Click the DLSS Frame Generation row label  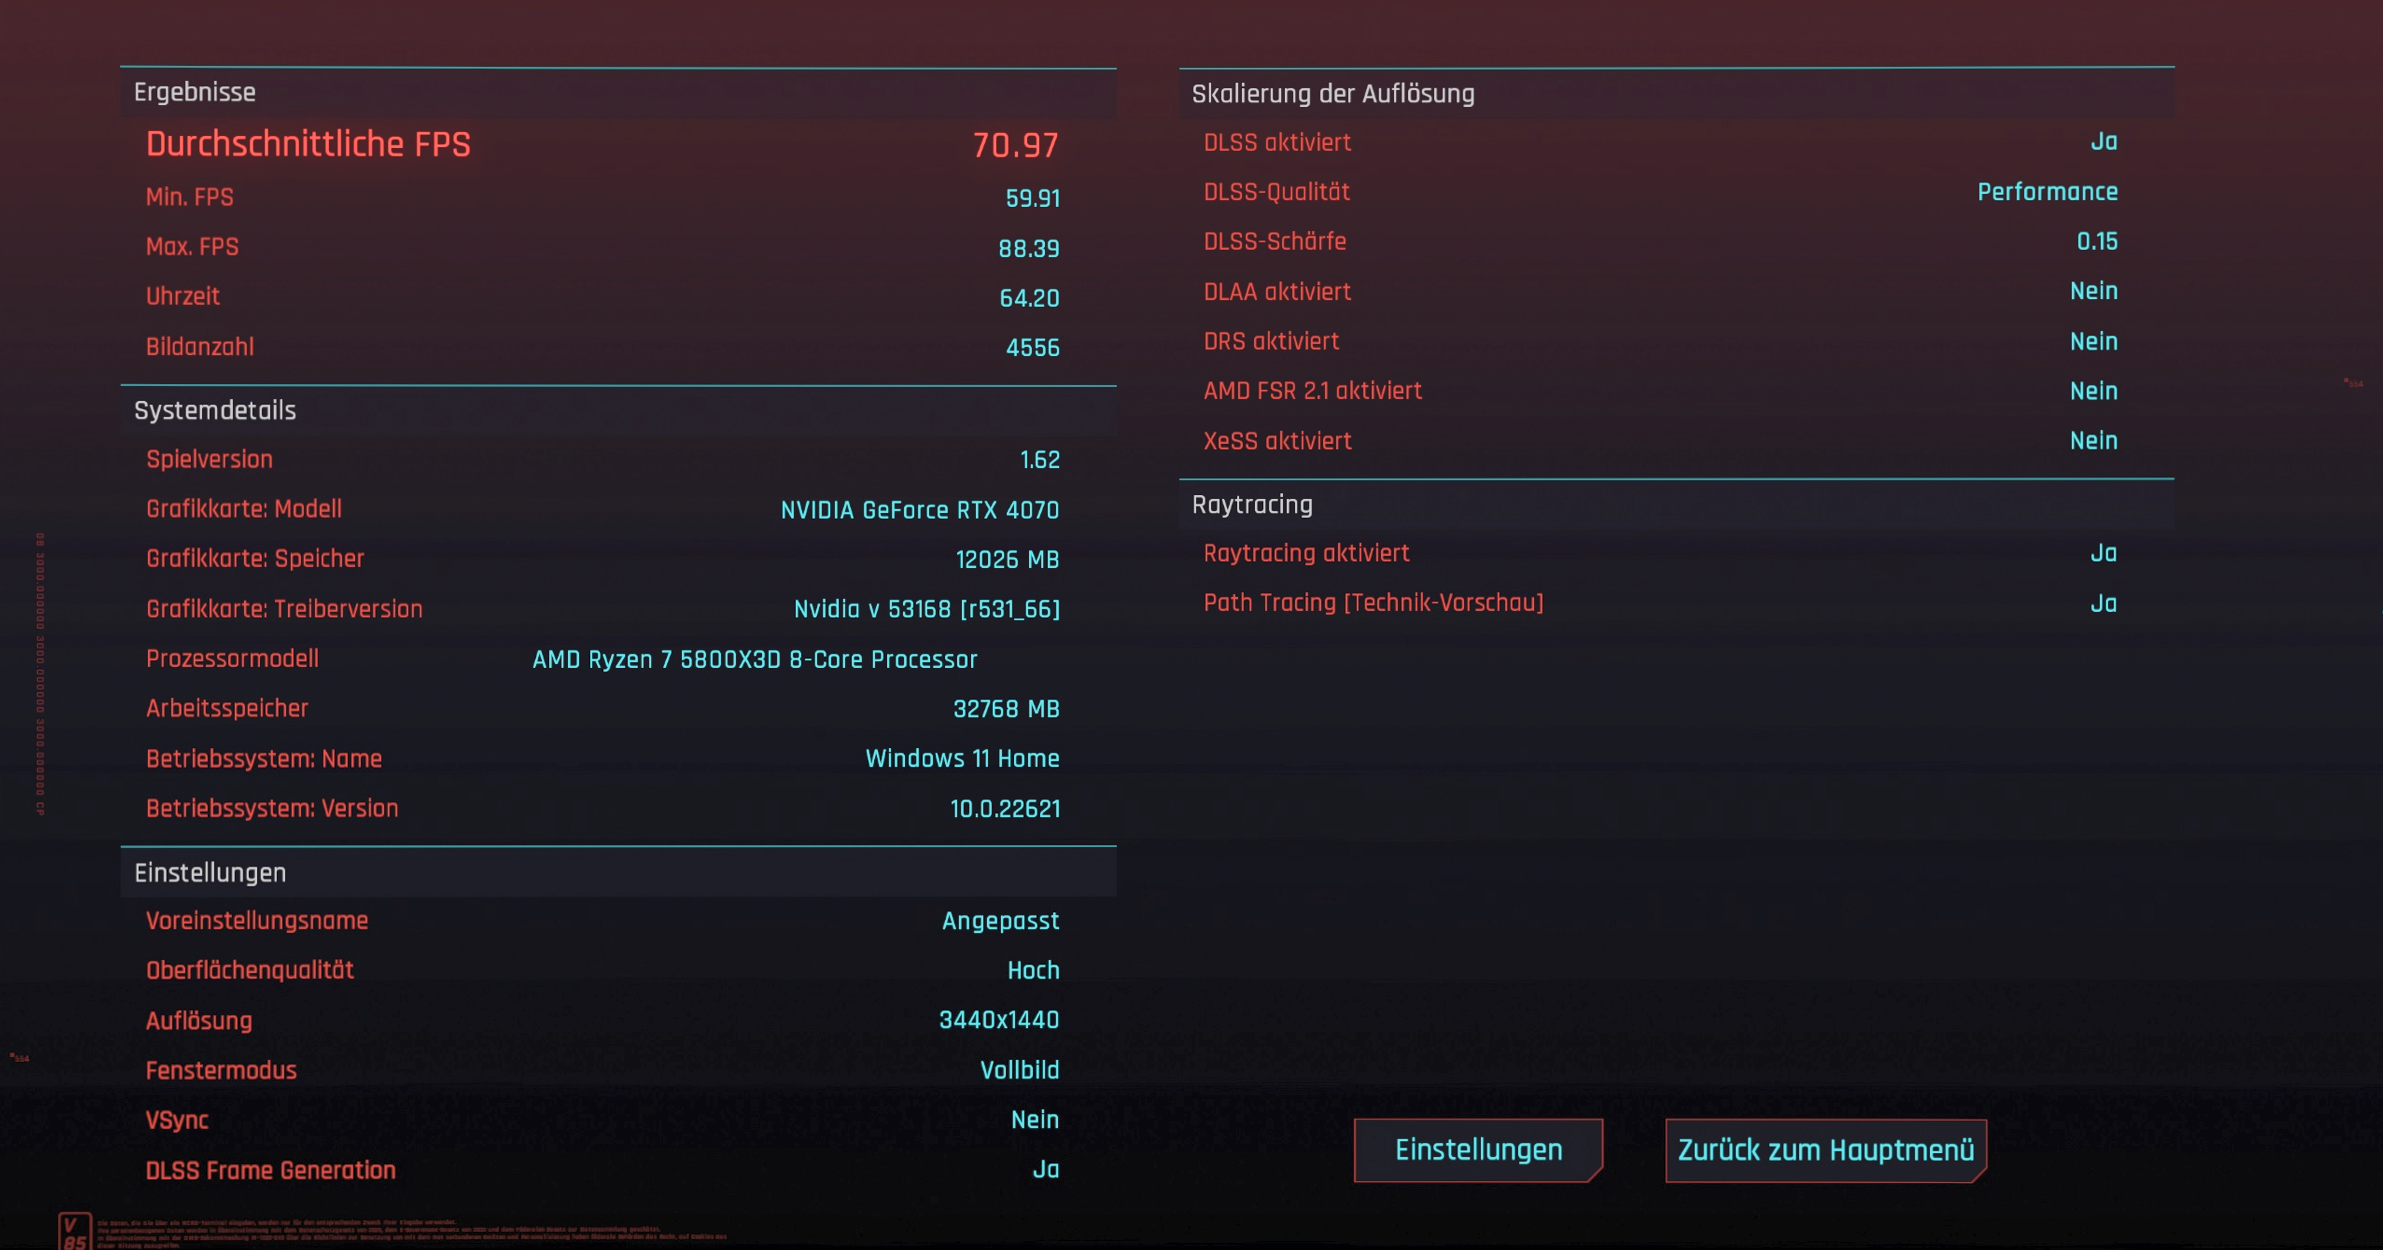coord(271,1170)
